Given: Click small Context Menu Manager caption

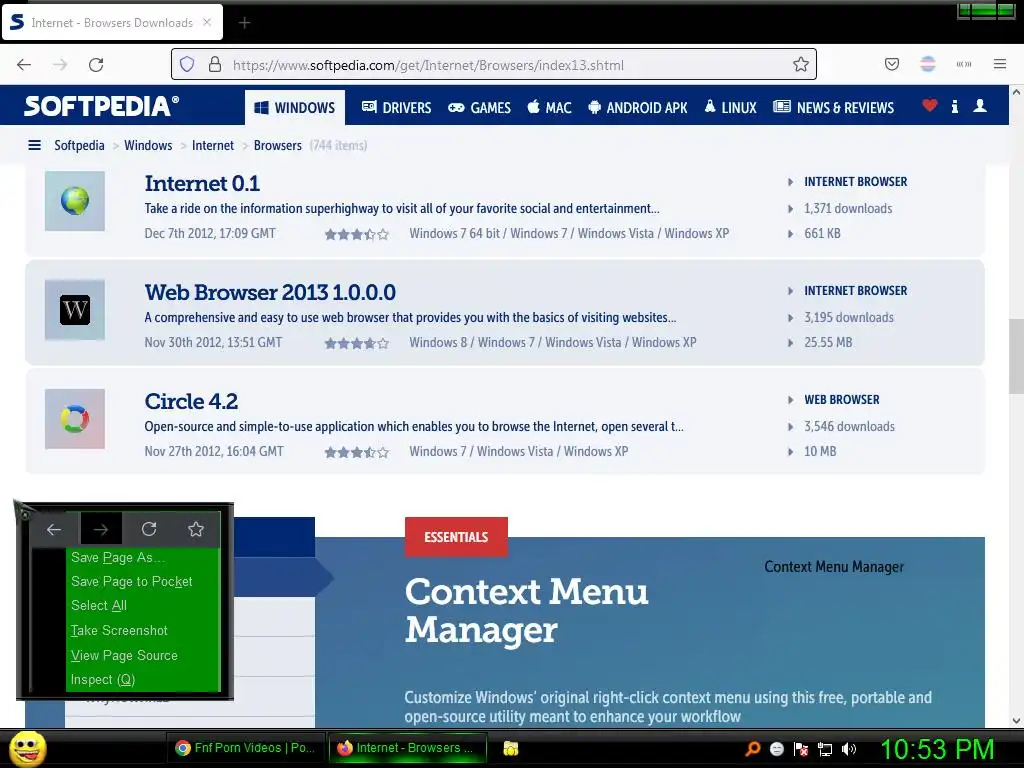Looking at the screenshot, I should (x=834, y=567).
